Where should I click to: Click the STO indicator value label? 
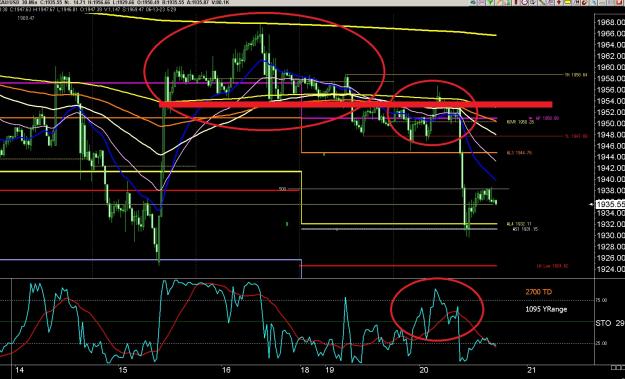coord(610,323)
